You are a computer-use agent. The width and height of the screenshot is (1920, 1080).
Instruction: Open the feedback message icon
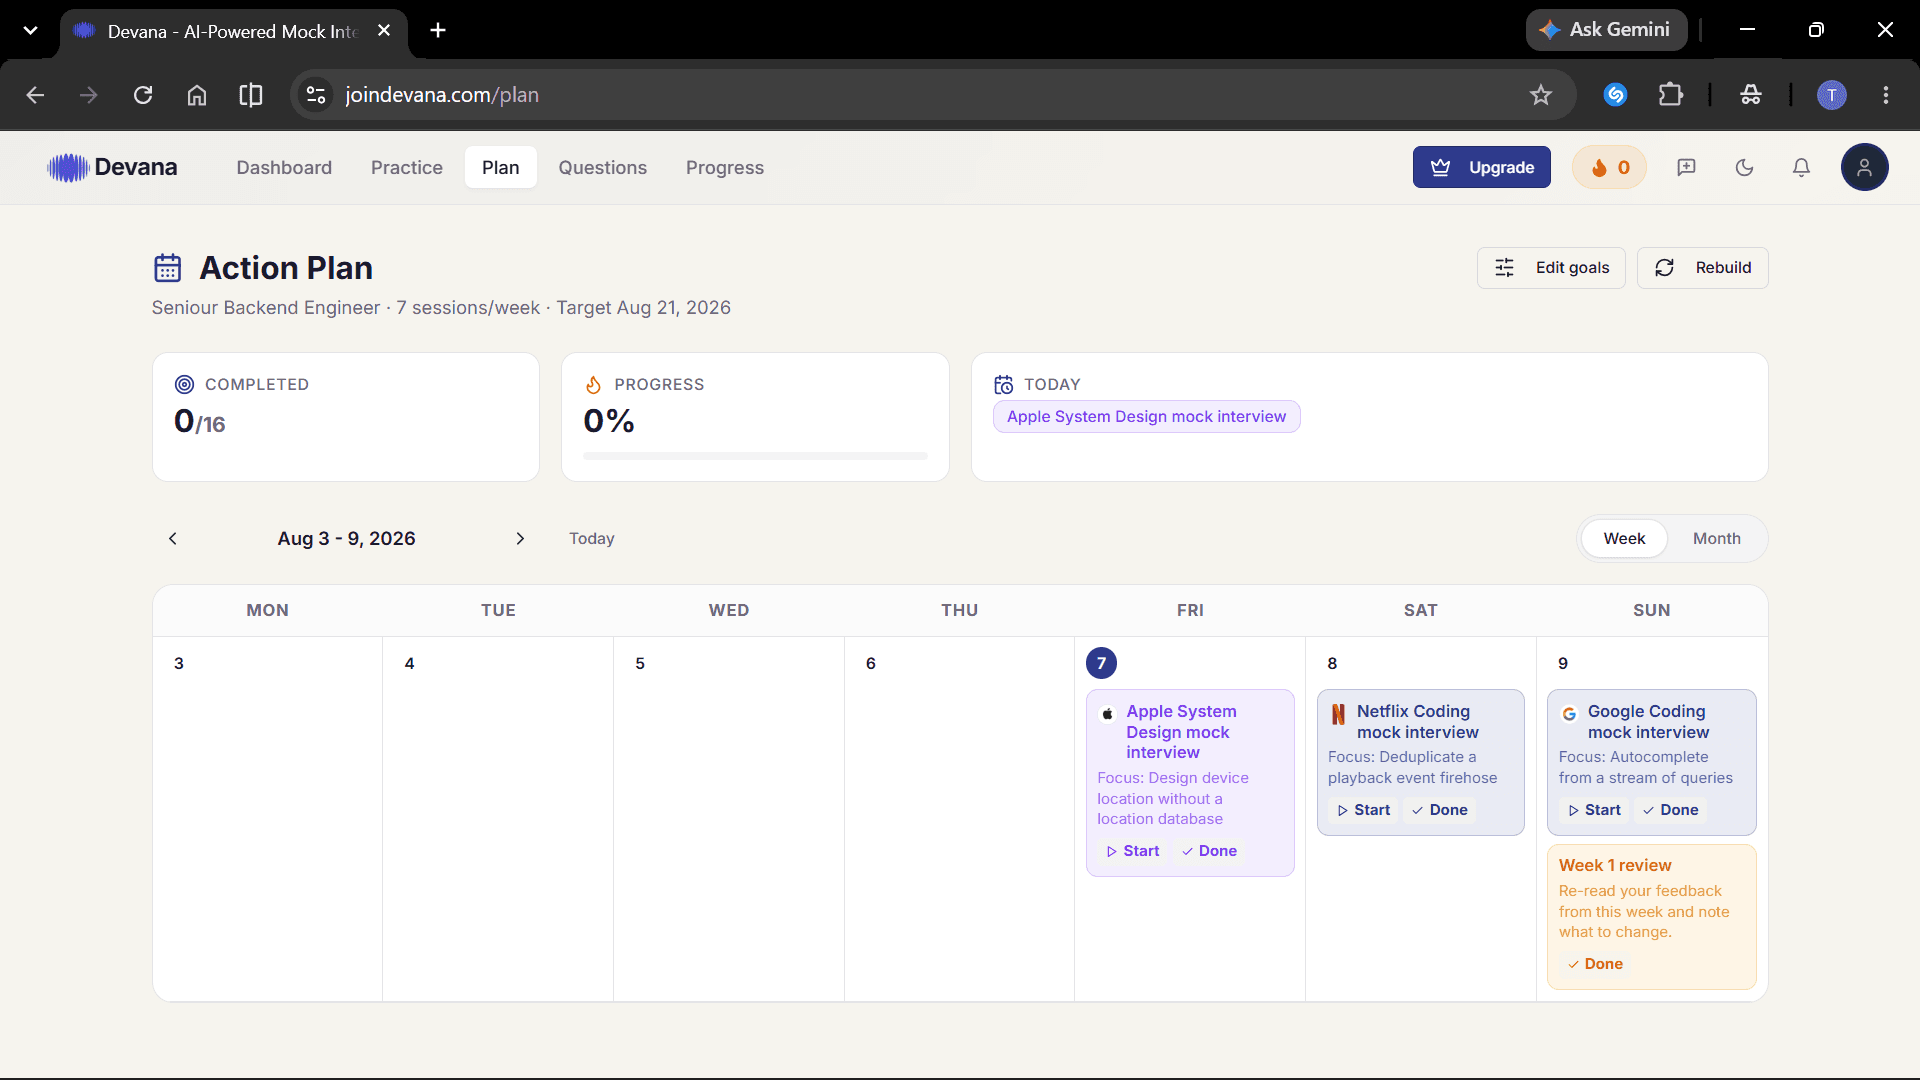tap(1686, 167)
